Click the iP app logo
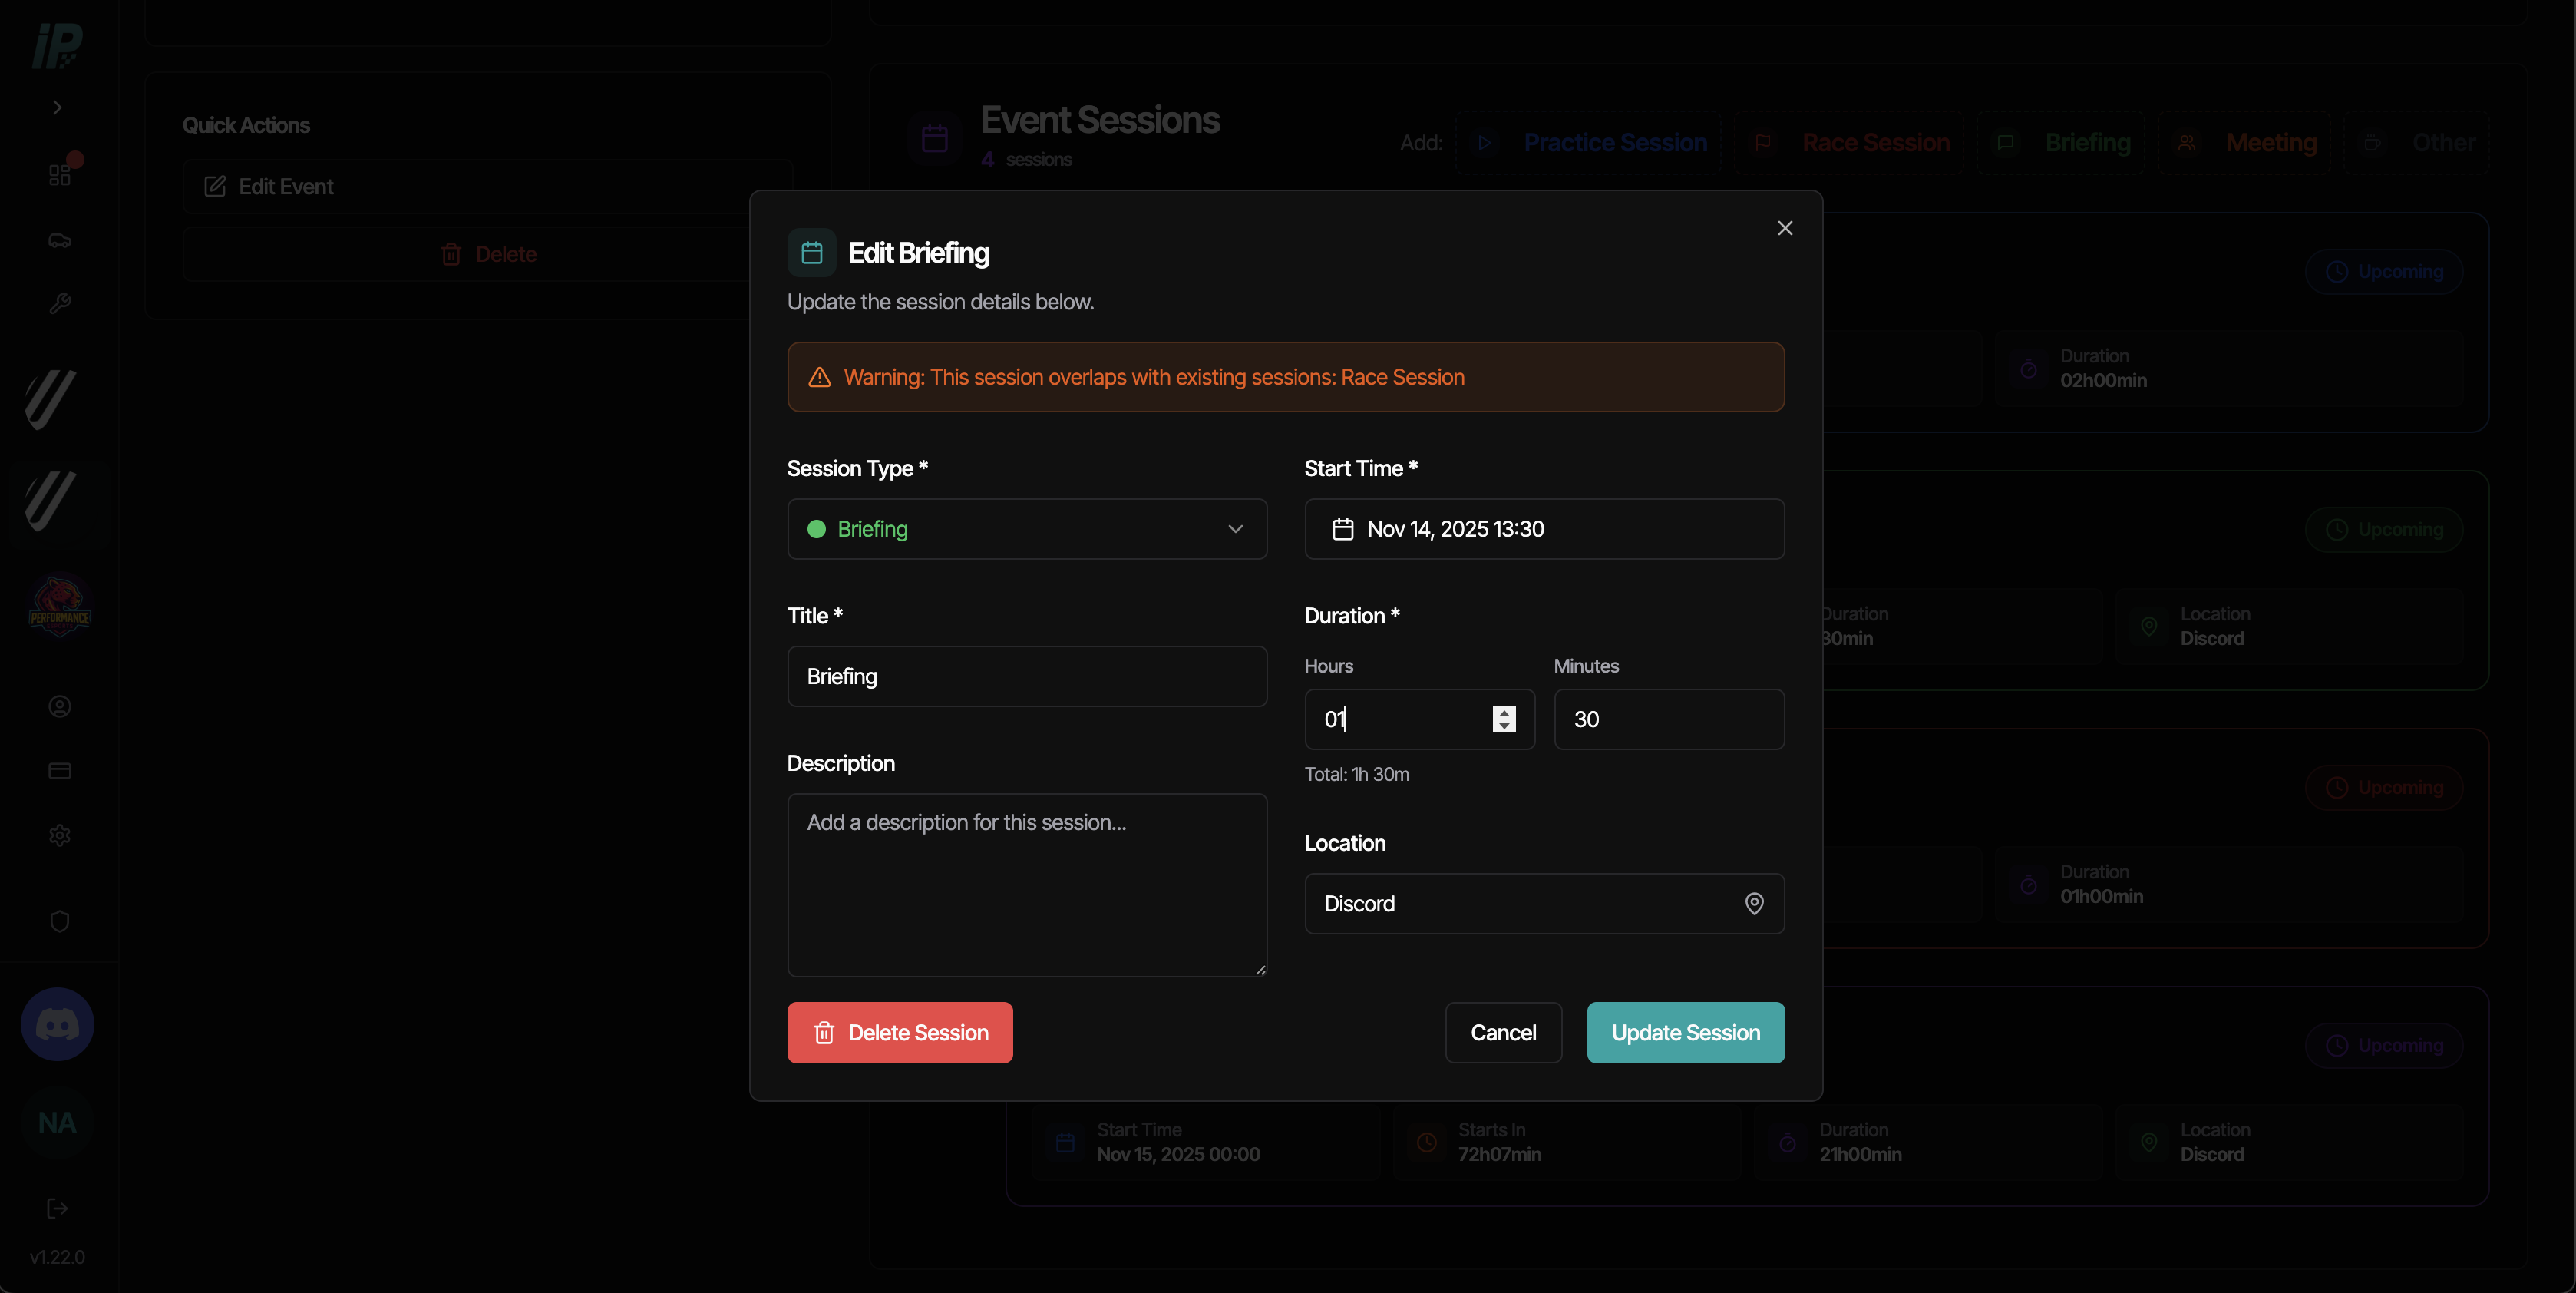Viewport: 2576px width, 1293px height. click(57, 45)
